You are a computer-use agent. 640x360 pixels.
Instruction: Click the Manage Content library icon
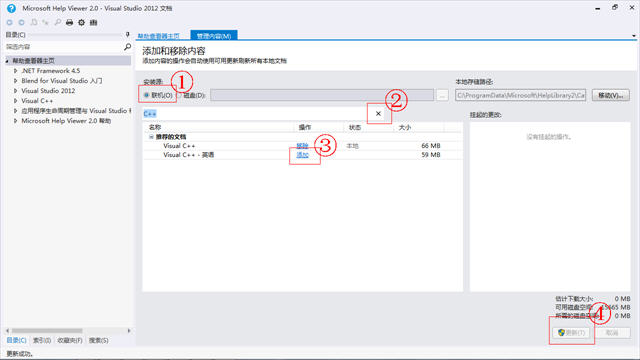click(x=93, y=22)
